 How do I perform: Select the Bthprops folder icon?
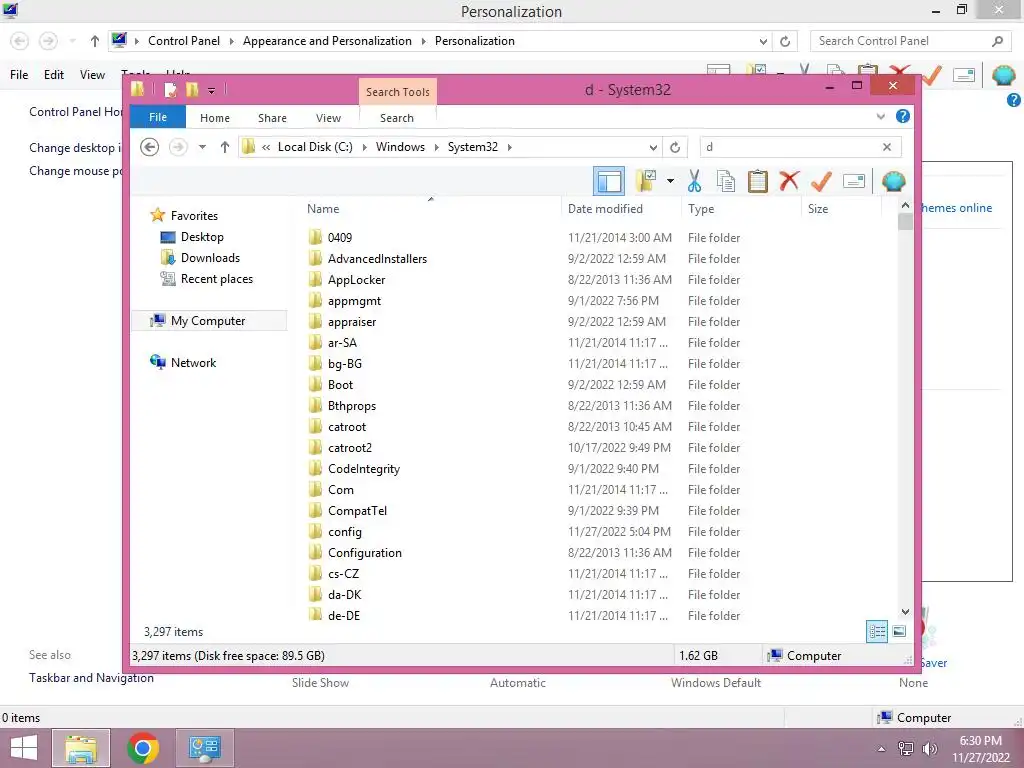(x=315, y=406)
